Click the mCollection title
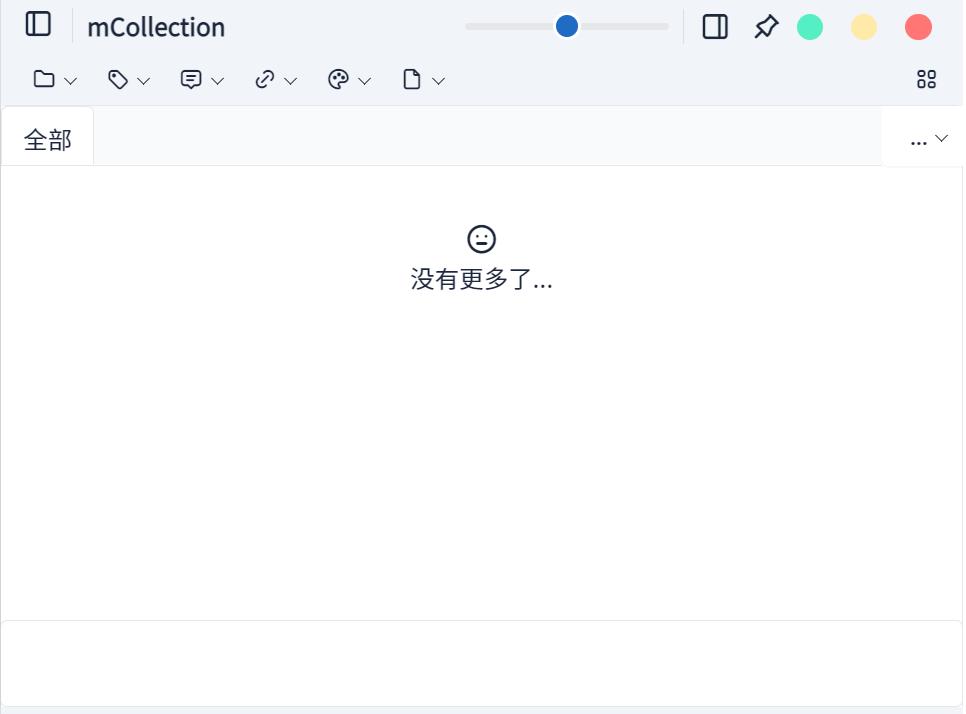Screen dimensions: 966x714 pos(156,27)
